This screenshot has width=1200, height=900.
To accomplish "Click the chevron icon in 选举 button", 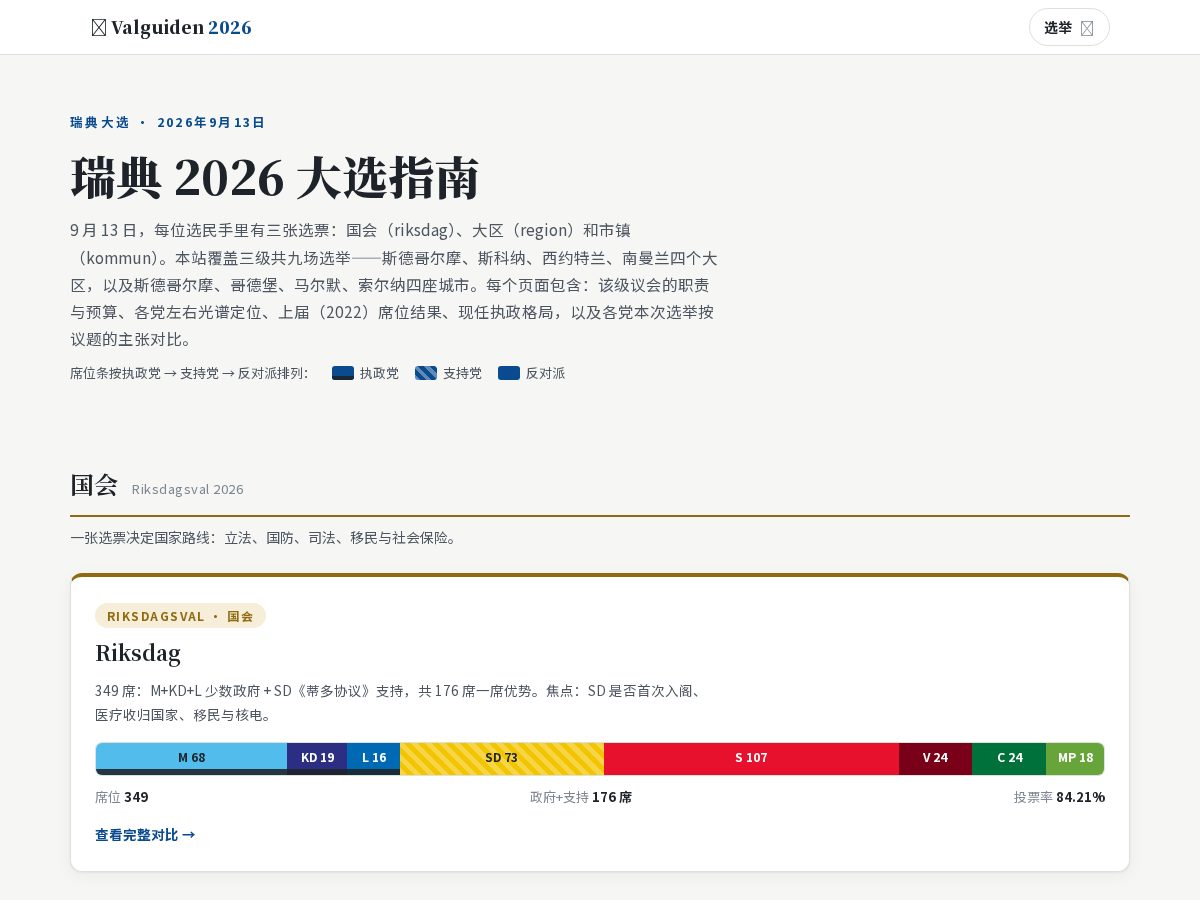I will tap(1087, 28).
